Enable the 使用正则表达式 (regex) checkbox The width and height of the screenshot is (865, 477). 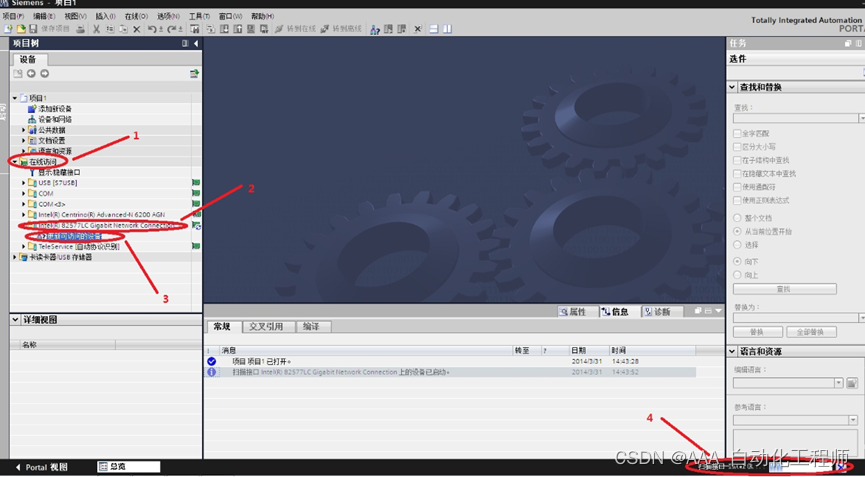(x=737, y=200)
